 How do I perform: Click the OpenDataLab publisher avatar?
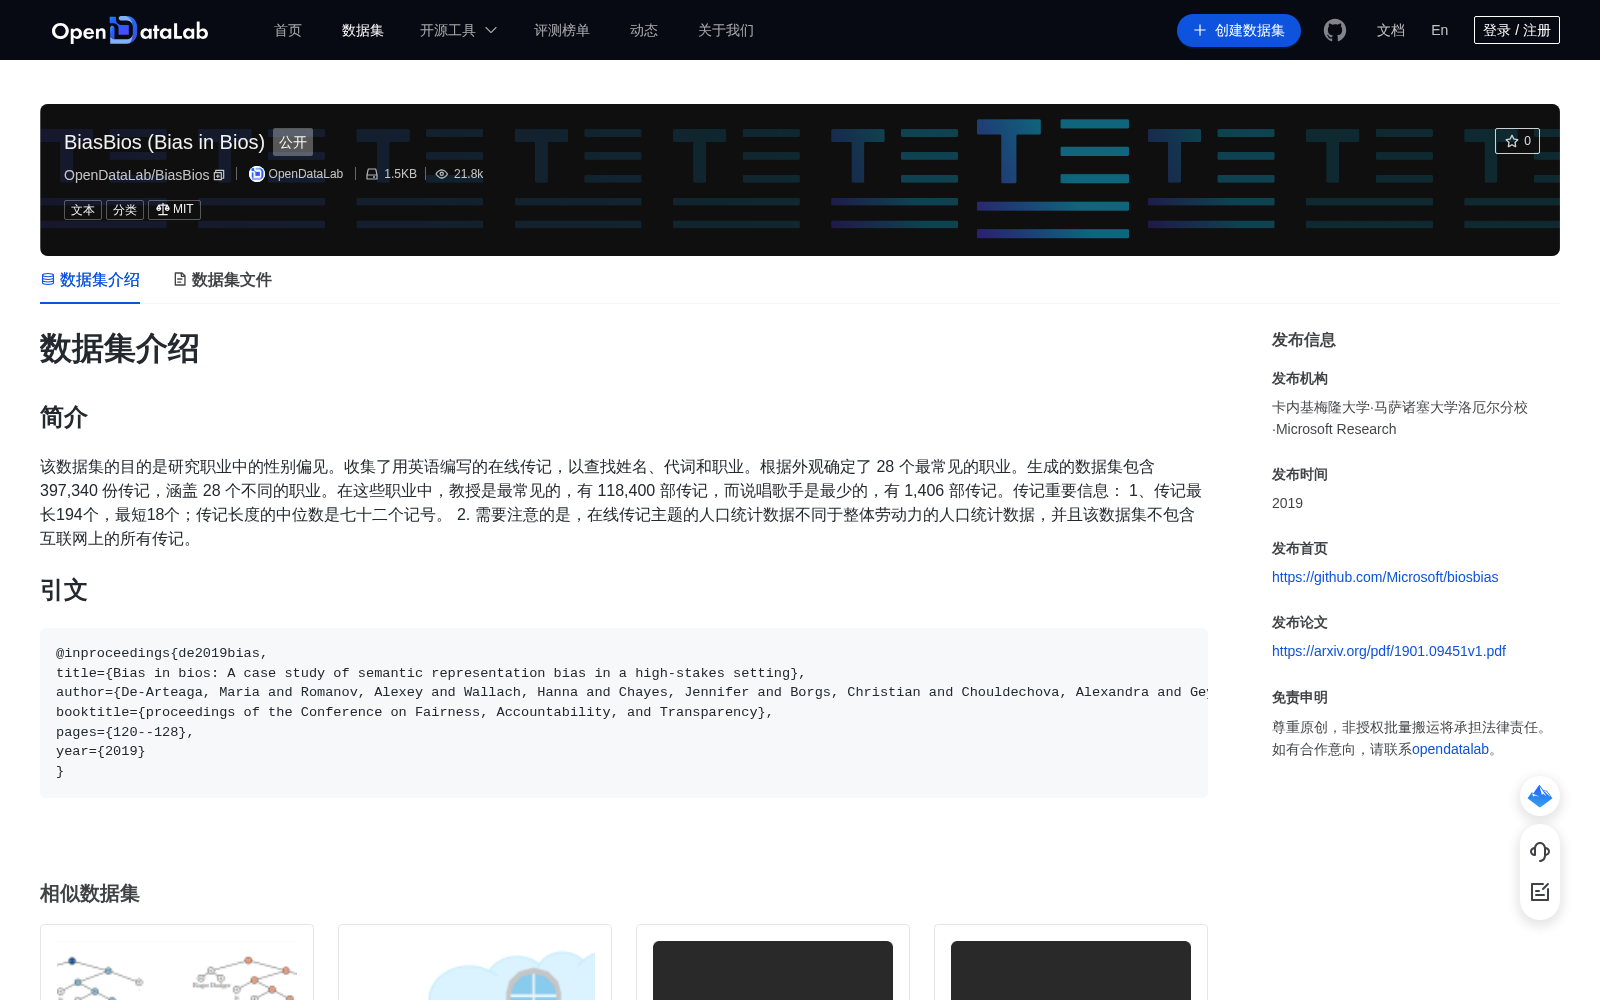257,174
